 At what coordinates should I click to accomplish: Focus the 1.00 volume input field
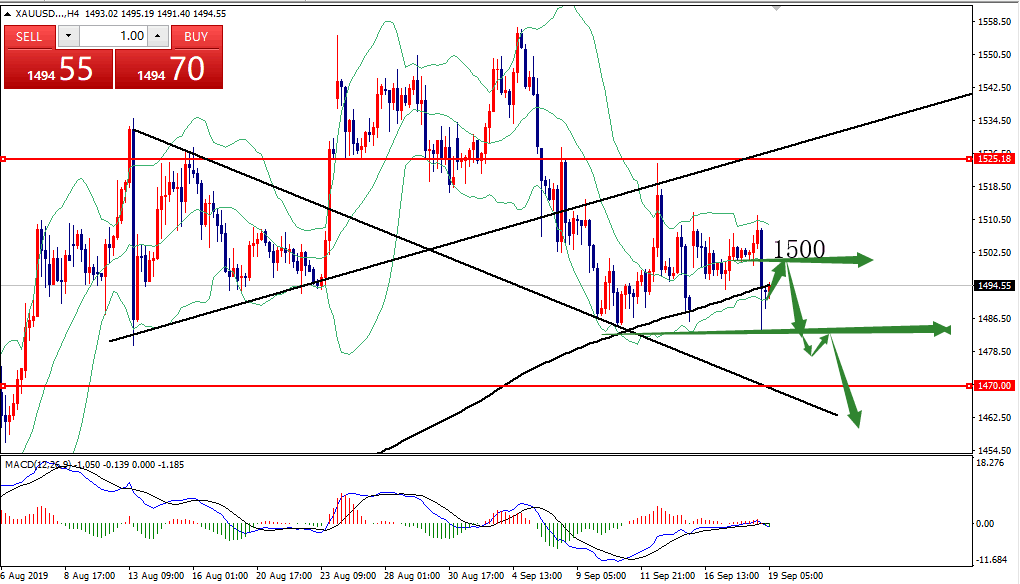113,36
